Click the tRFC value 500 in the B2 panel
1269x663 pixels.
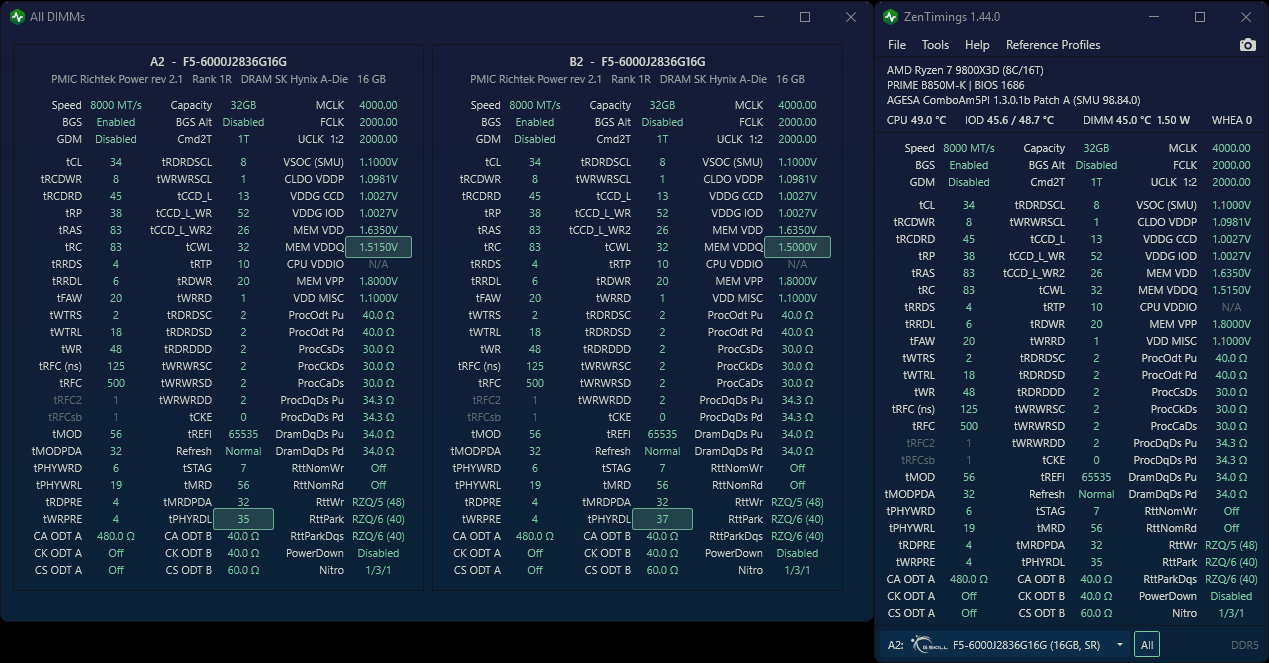[x=535, y=383]
